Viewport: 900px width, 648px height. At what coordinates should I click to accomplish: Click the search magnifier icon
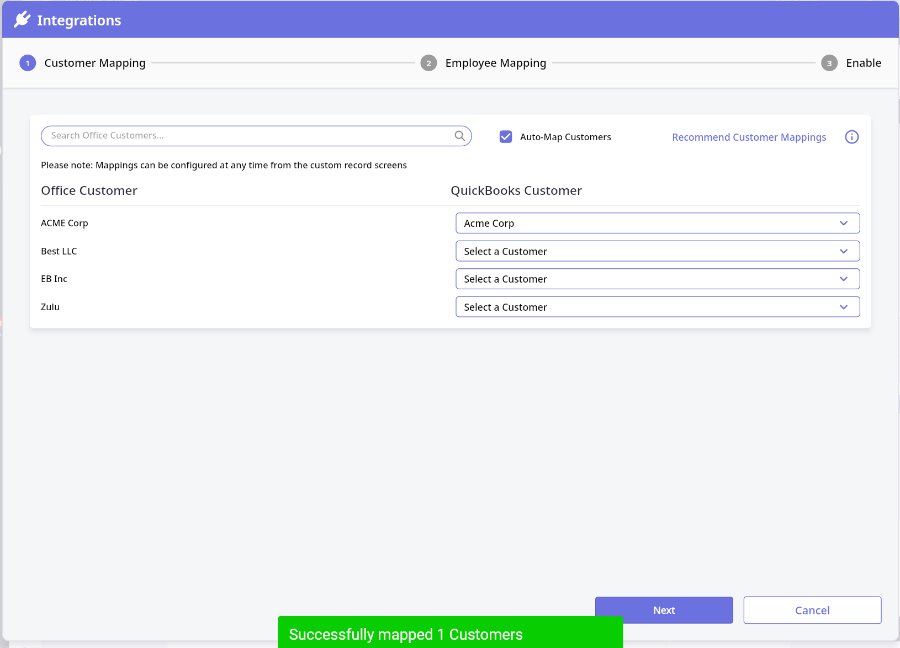pyautogui.click(x=460, y=136)
